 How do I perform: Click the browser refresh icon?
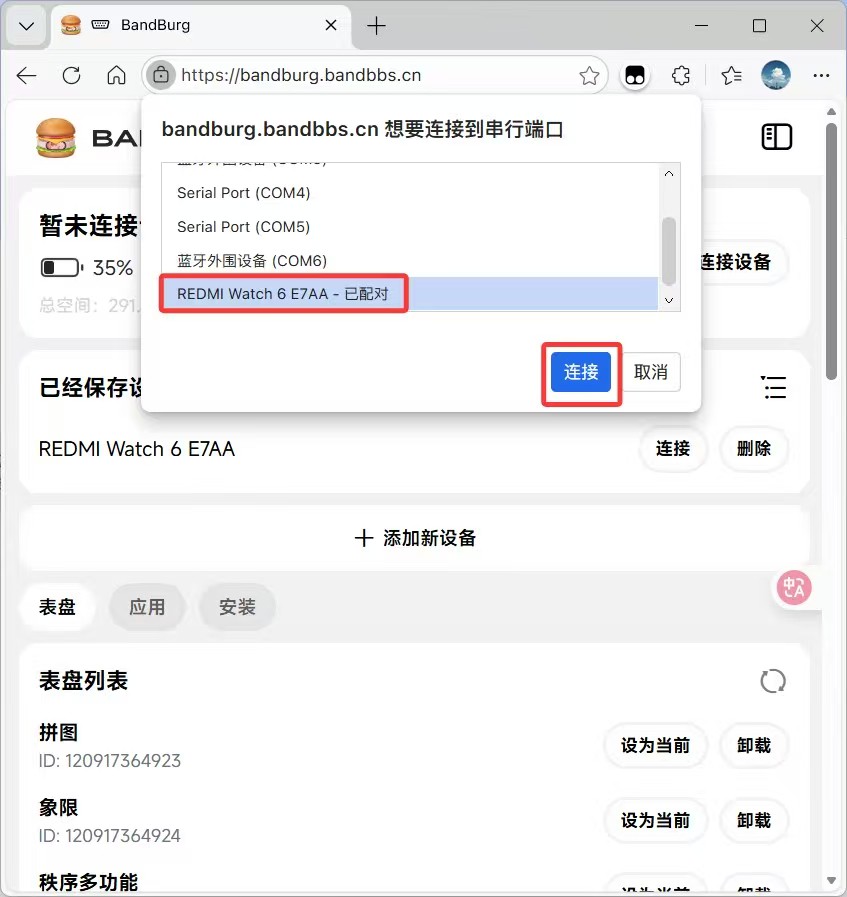click(71, 76)
